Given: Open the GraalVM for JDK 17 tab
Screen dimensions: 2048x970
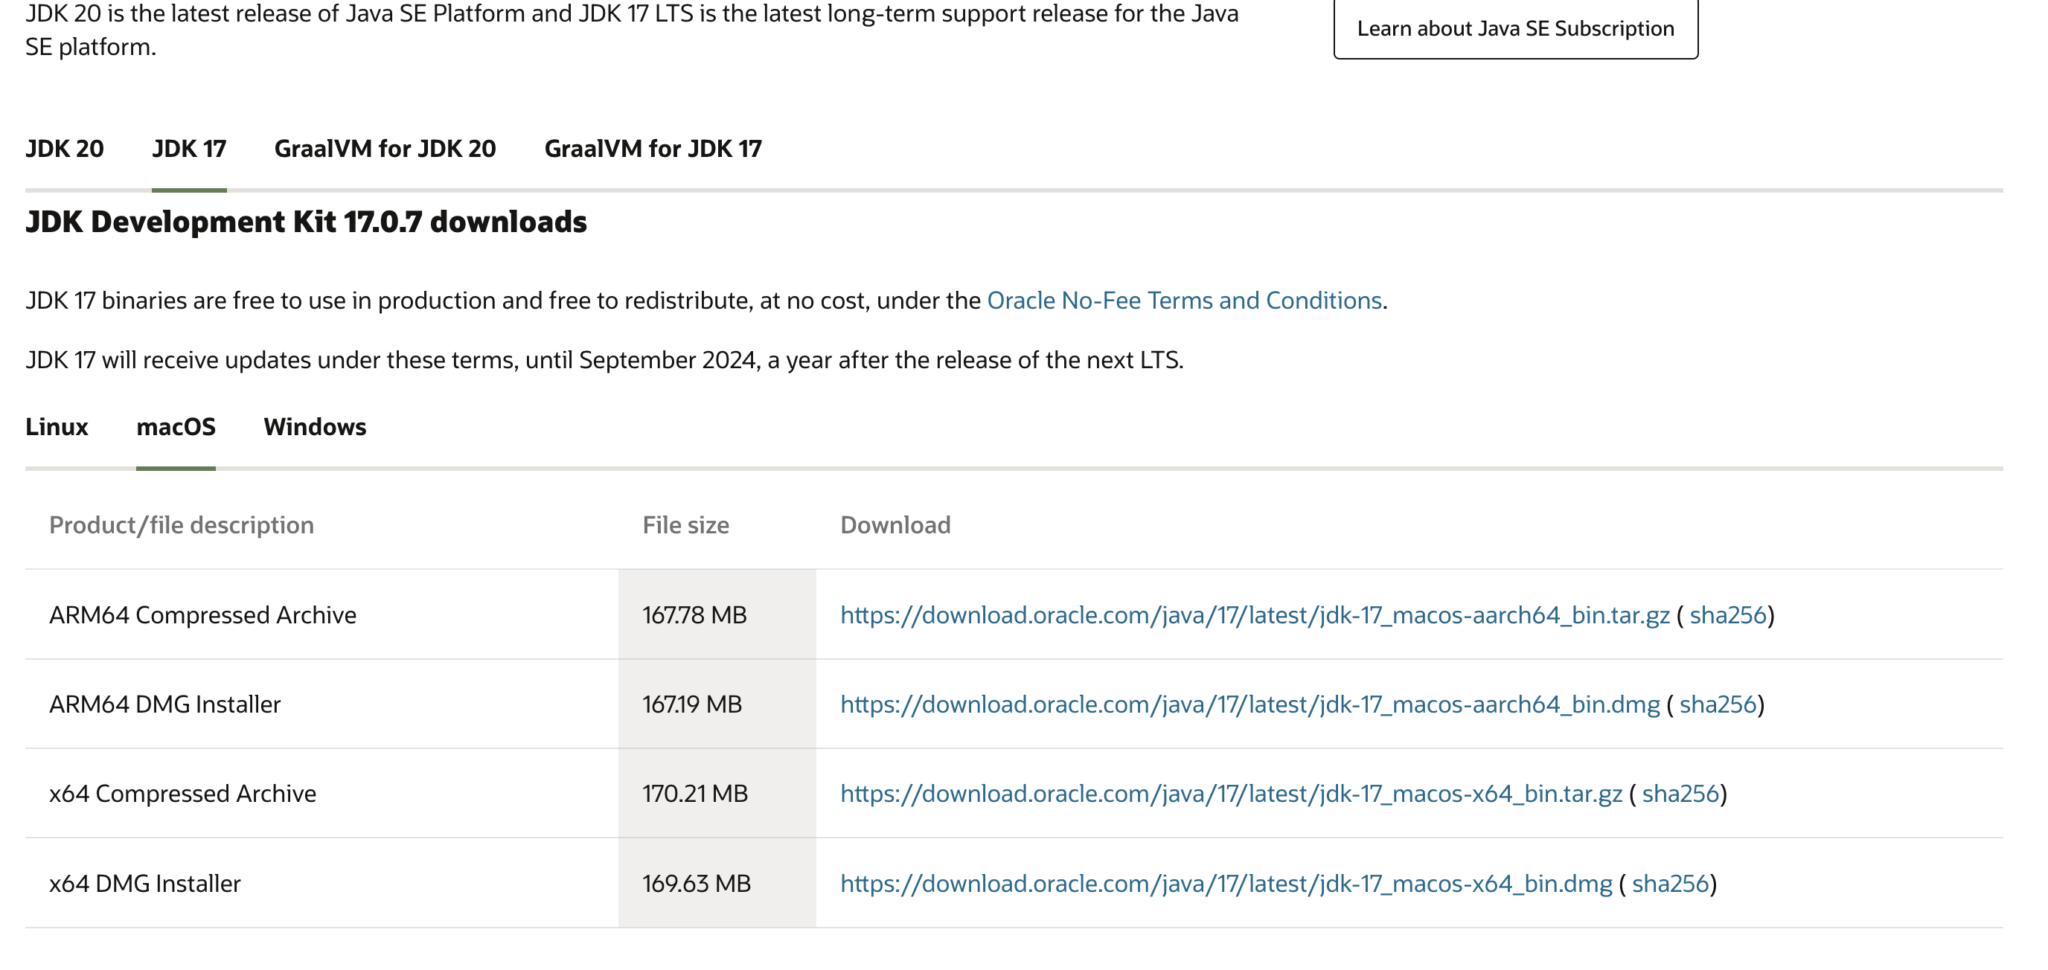Looking at the screenshot, I should coord(651,148).
